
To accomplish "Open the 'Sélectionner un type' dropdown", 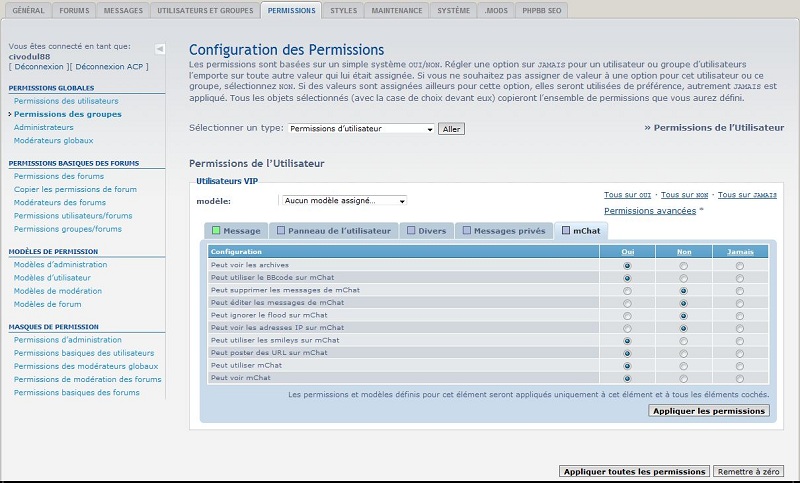I will [x=361, y=129].
